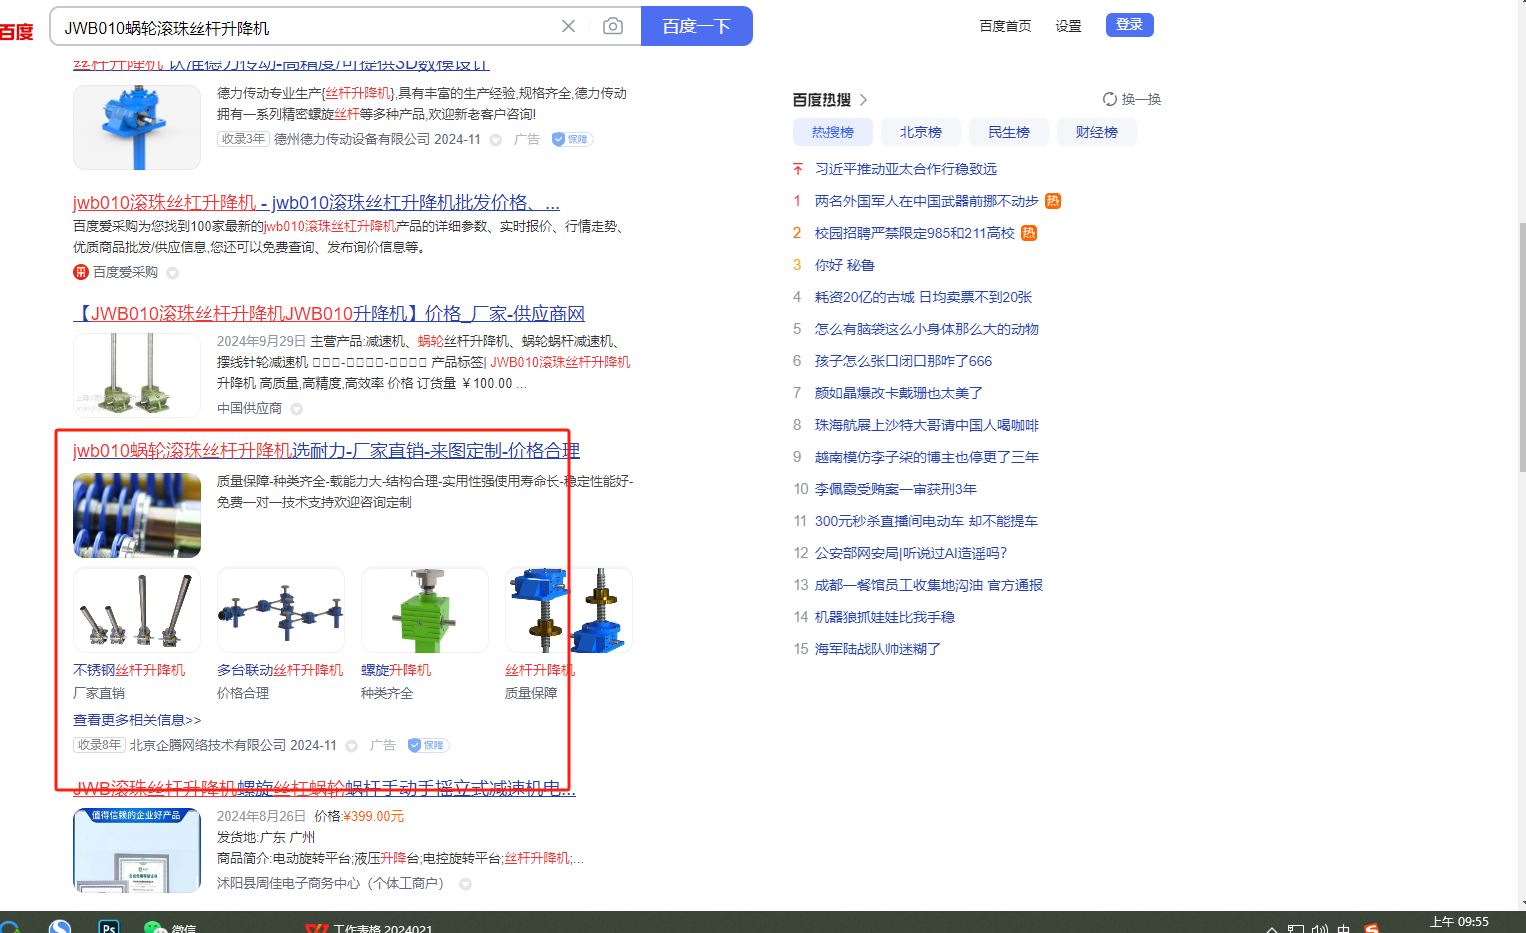Click the blue screw jack thumbnail of 德力传动
Image resolution: width=1526 pixels, height=933 pixels.
pyautogui.click(x=137, y=127)
